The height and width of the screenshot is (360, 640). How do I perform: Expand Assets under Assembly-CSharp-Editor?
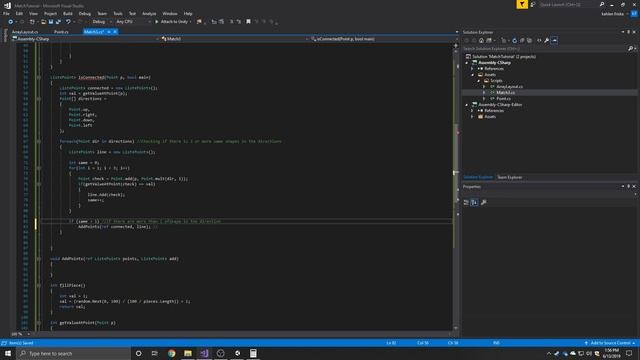click(x=472, y=117)
